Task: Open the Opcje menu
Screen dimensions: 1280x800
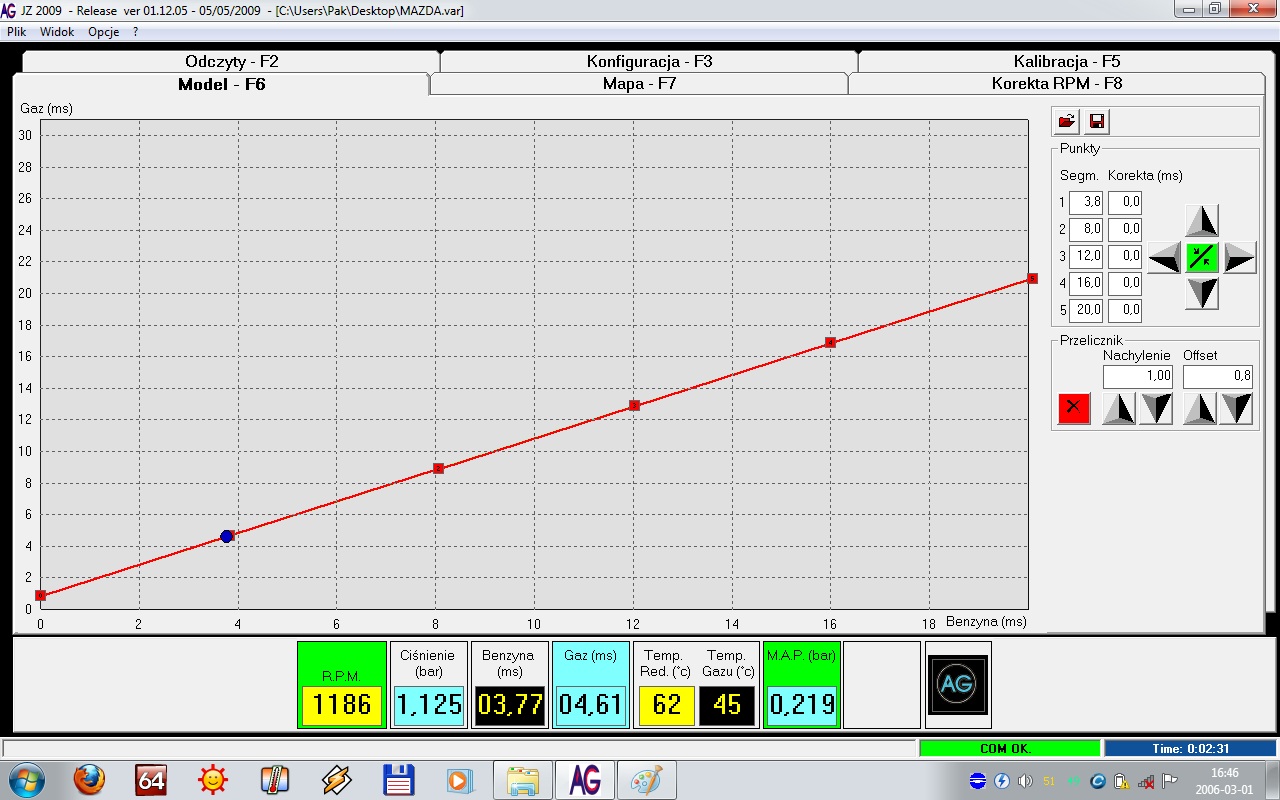Action: tap(103, 32)
